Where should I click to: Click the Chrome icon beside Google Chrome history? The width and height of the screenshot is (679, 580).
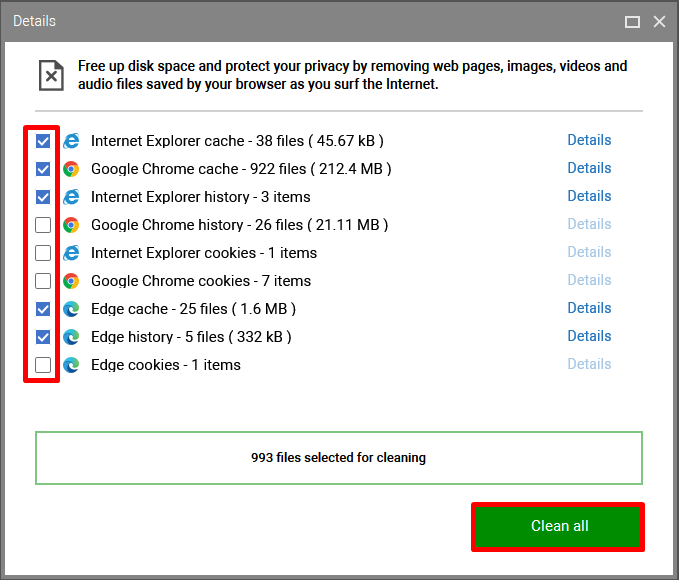[x=71, y=225]
